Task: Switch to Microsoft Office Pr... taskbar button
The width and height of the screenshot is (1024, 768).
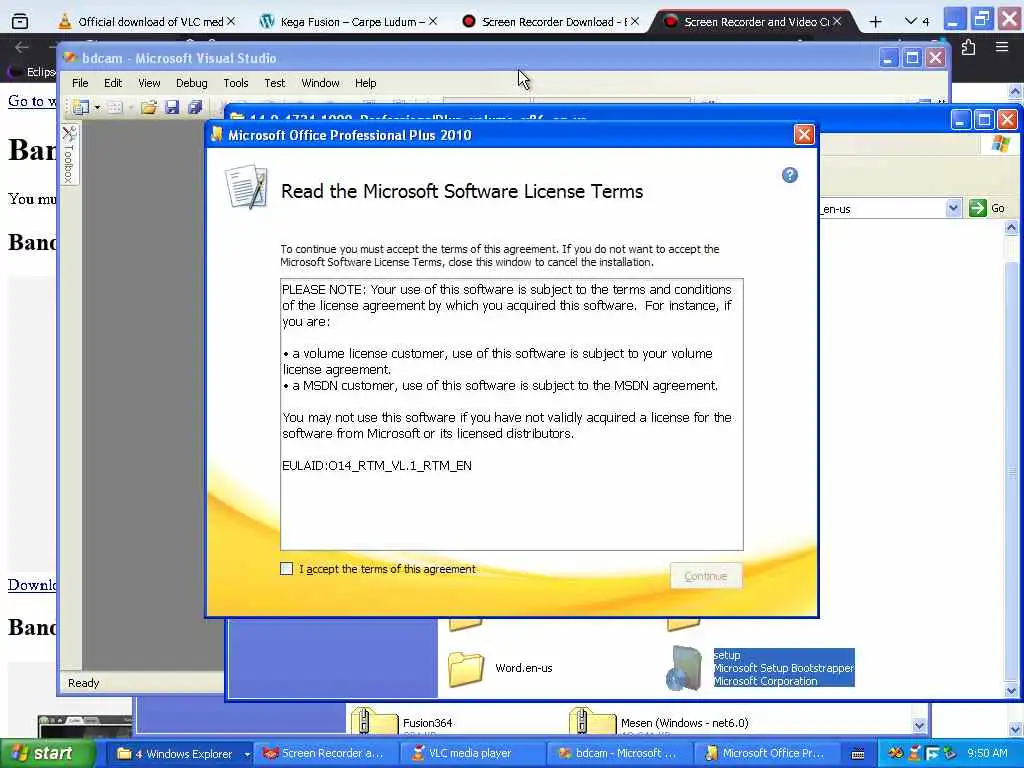Action: click(764, 754)
